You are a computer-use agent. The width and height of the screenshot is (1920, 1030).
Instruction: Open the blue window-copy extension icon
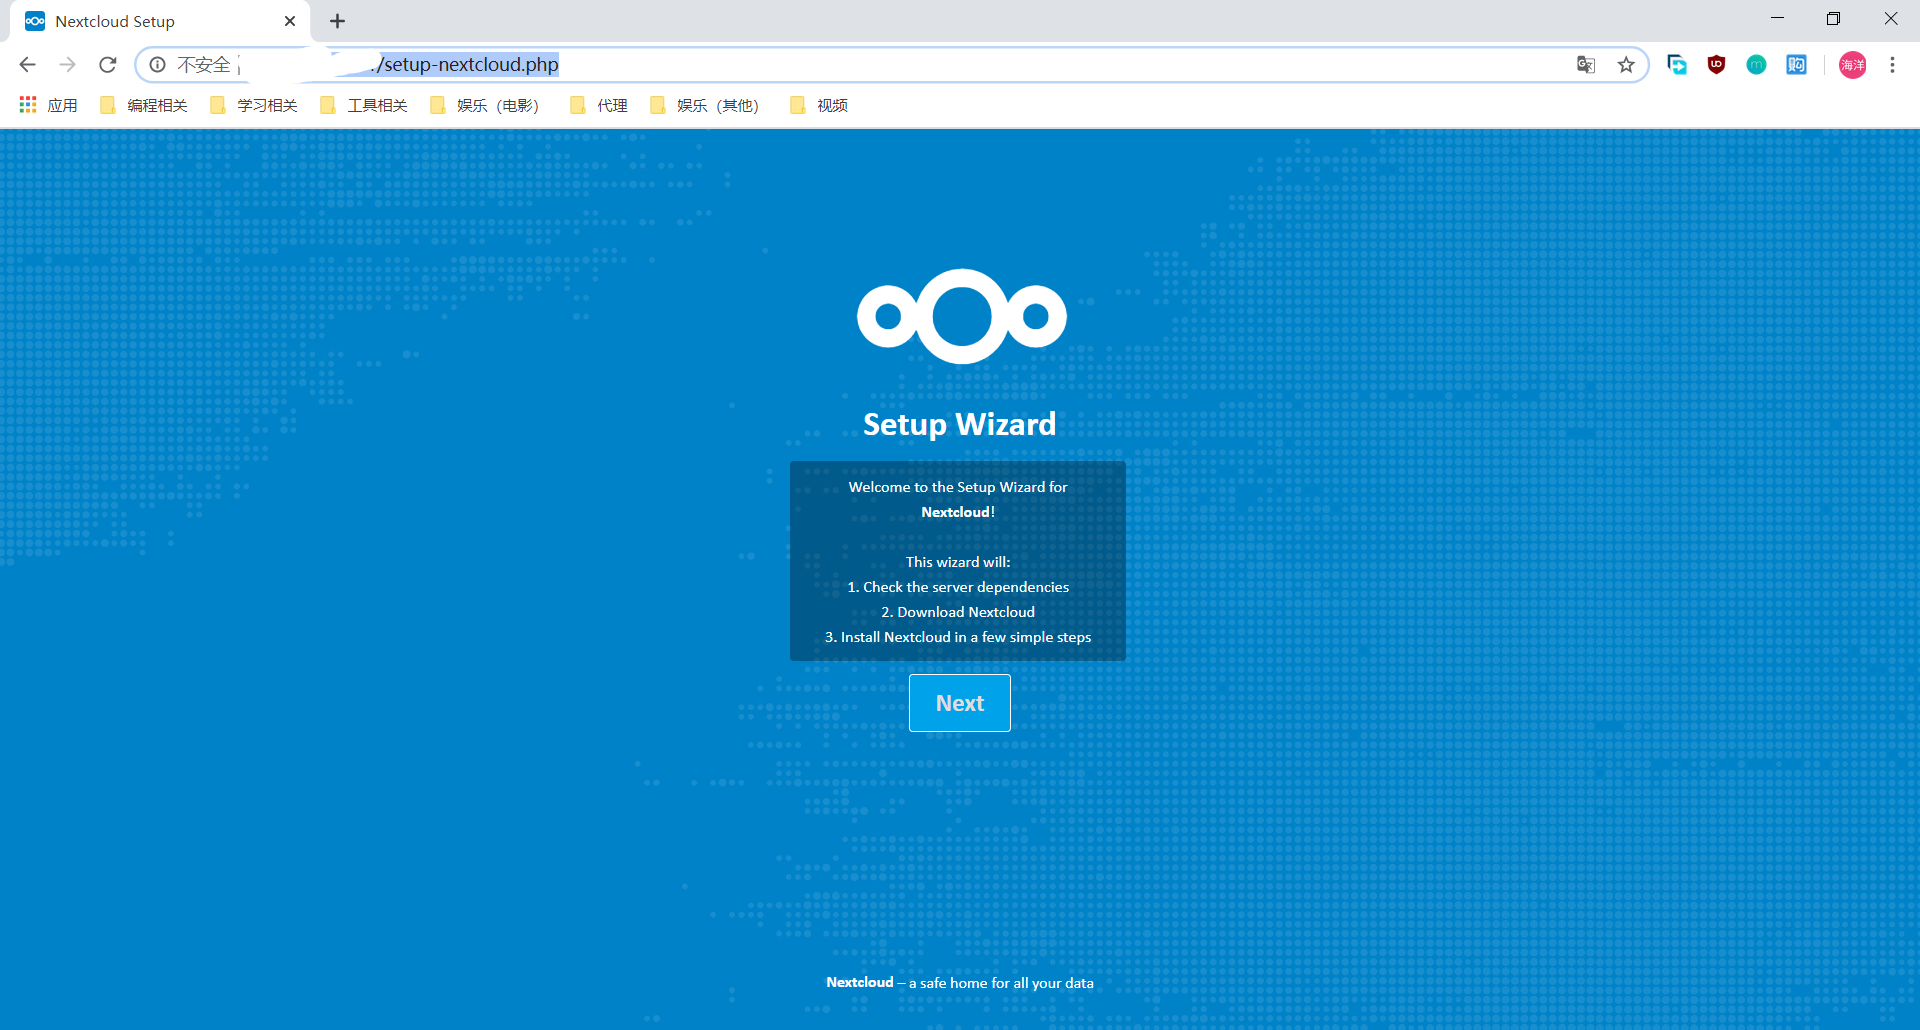[1677, 65]
